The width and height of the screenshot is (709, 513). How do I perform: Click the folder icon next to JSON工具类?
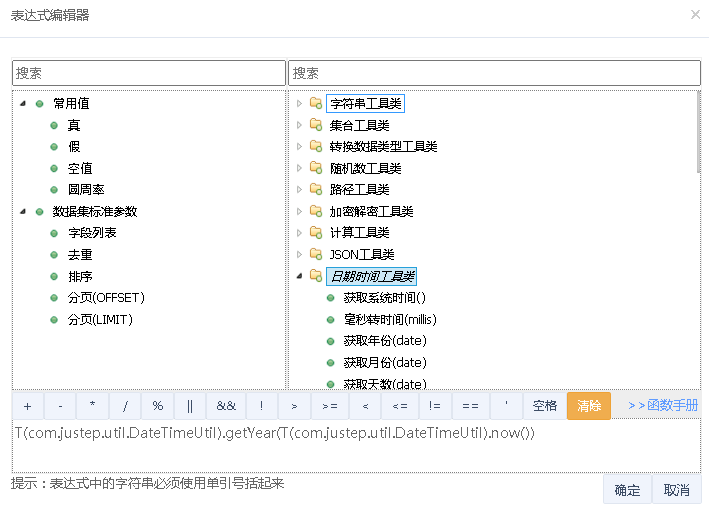316,254
